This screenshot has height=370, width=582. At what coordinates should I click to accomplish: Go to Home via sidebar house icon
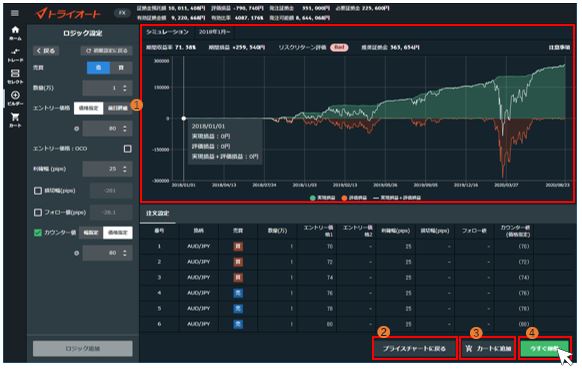pos(15,33)
